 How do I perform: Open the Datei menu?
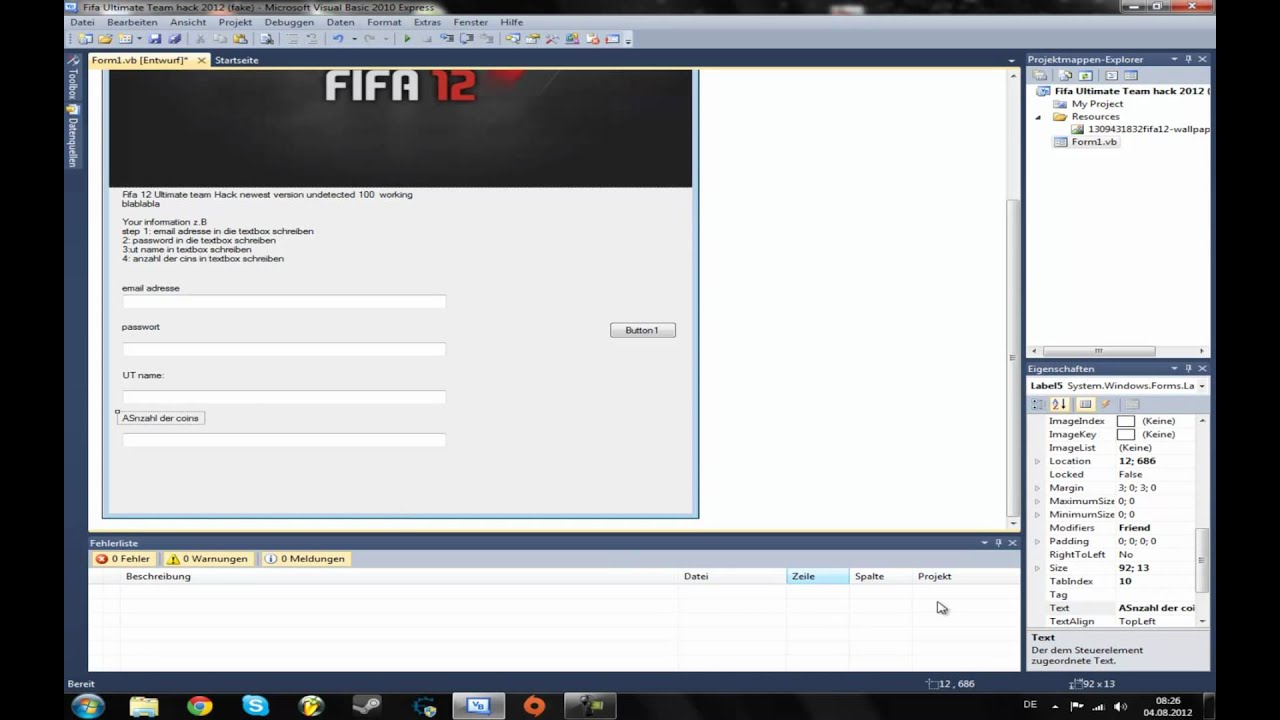[82, 22]
